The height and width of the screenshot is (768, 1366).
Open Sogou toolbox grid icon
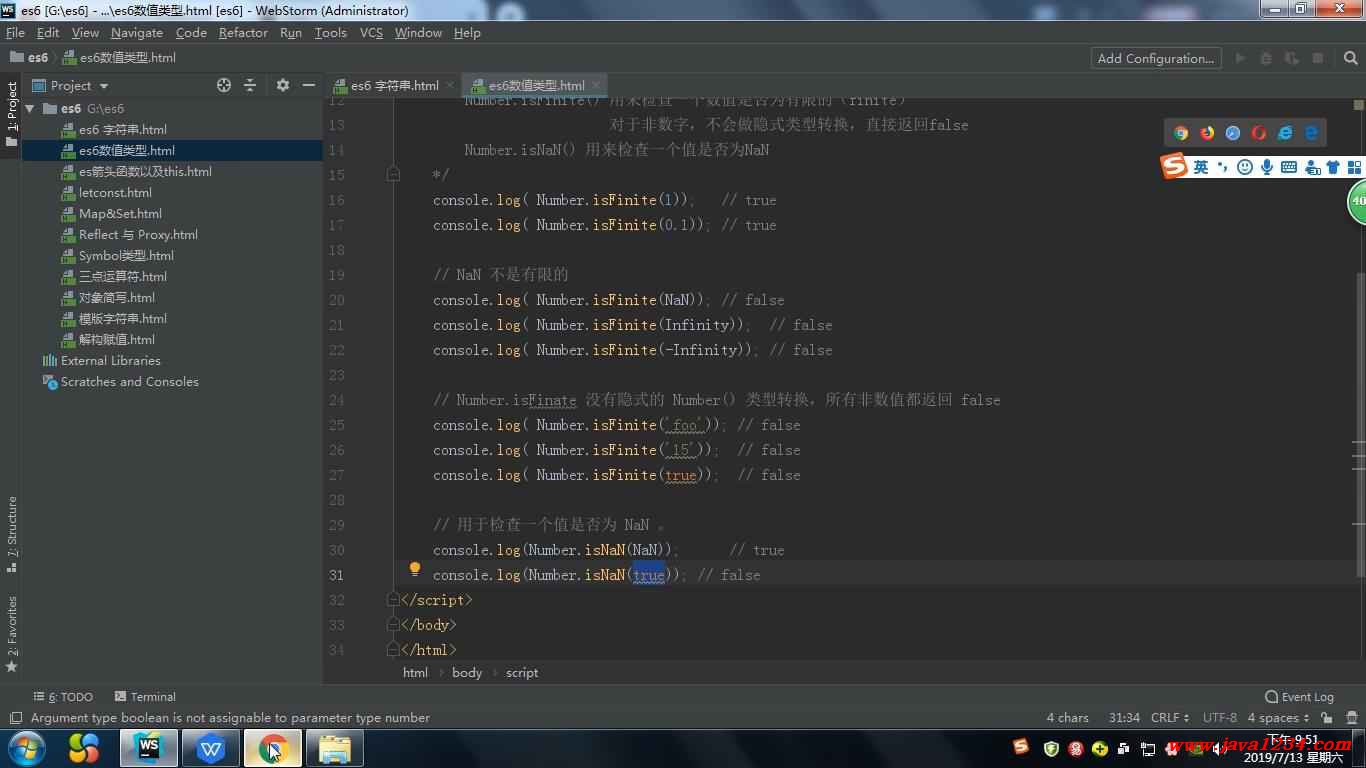tap(1355, 167)
